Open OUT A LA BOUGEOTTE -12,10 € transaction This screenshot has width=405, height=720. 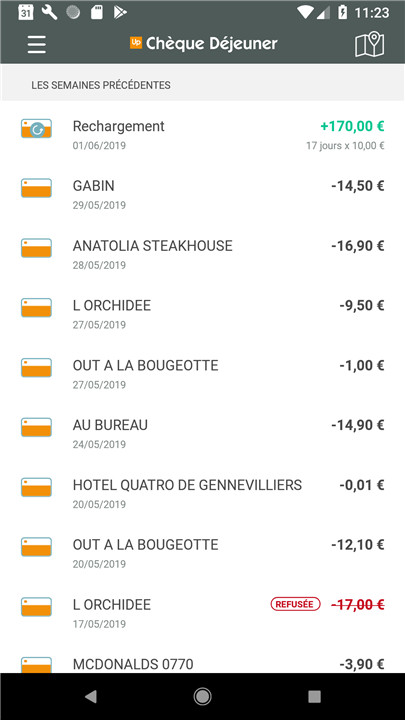click(x=202, y=554)
